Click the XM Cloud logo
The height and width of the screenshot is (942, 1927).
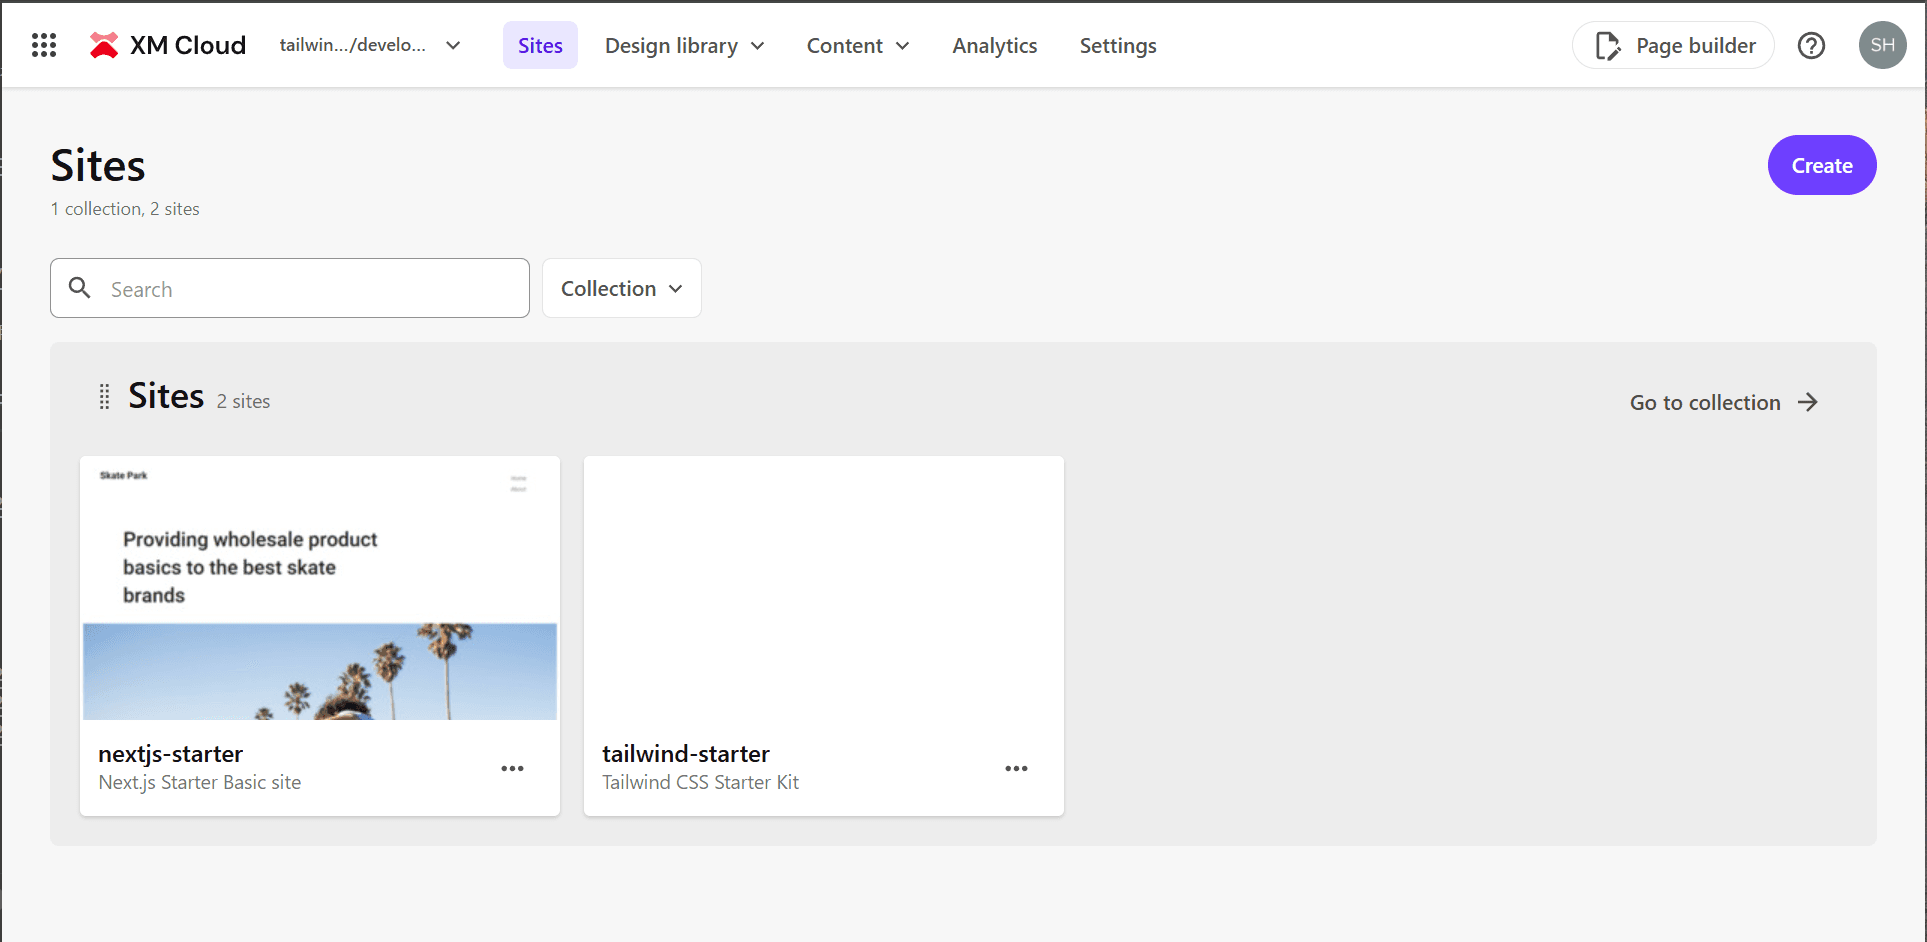click(167, 45)
